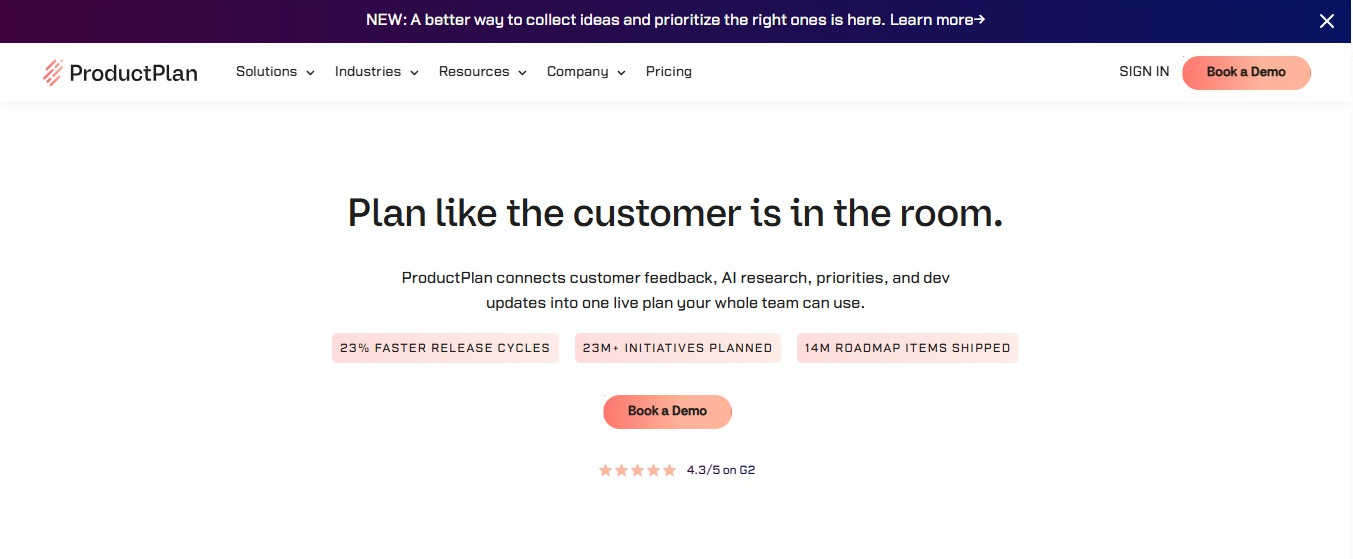Expand the Company dropdown chevron
The width and height of the screenshot is (1353, 559).
621,73
